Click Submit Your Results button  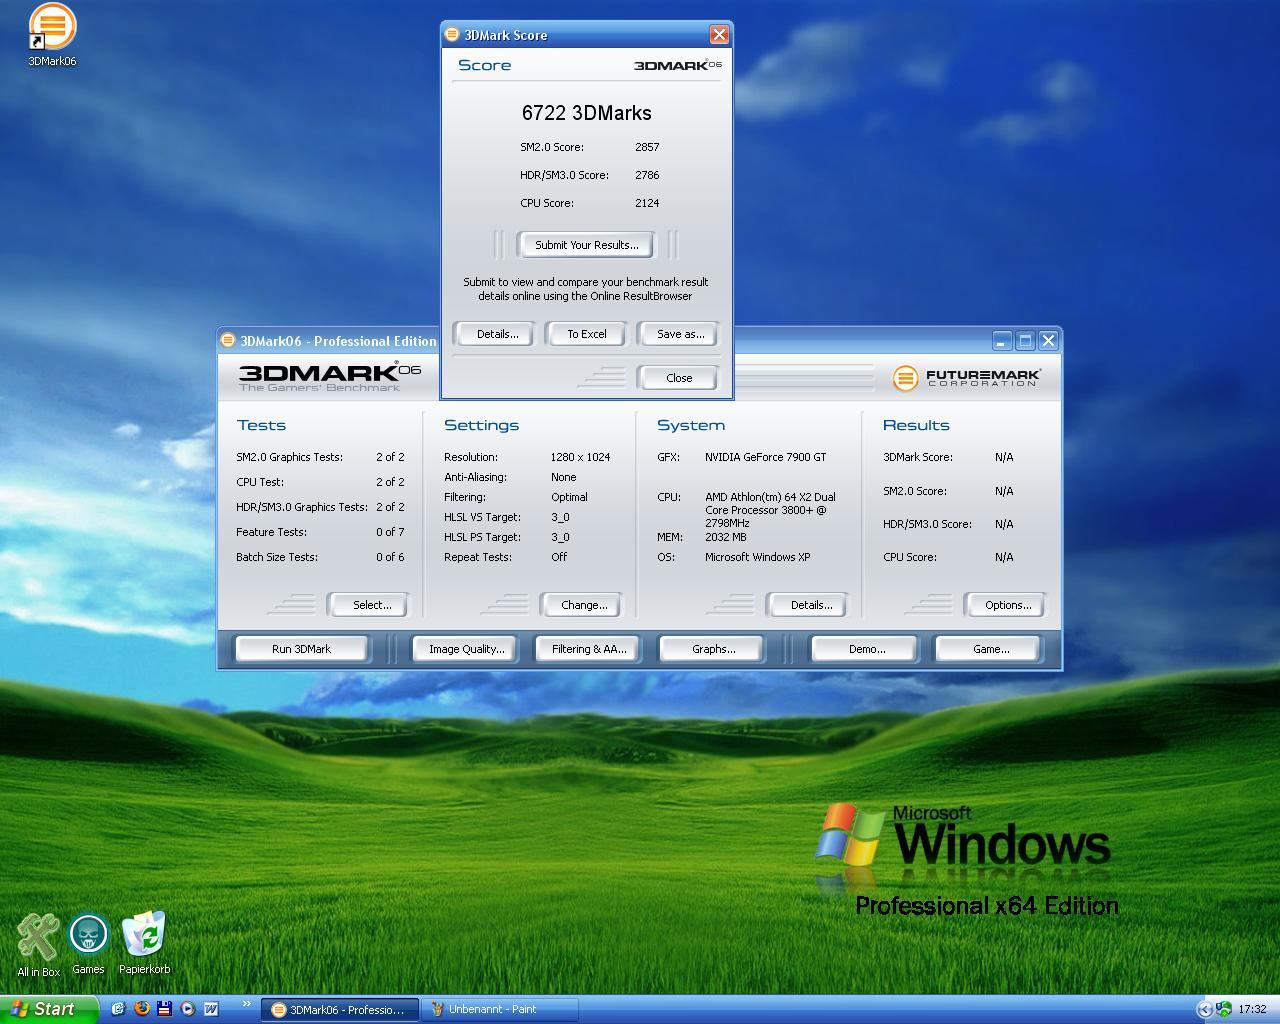[586, 245]
